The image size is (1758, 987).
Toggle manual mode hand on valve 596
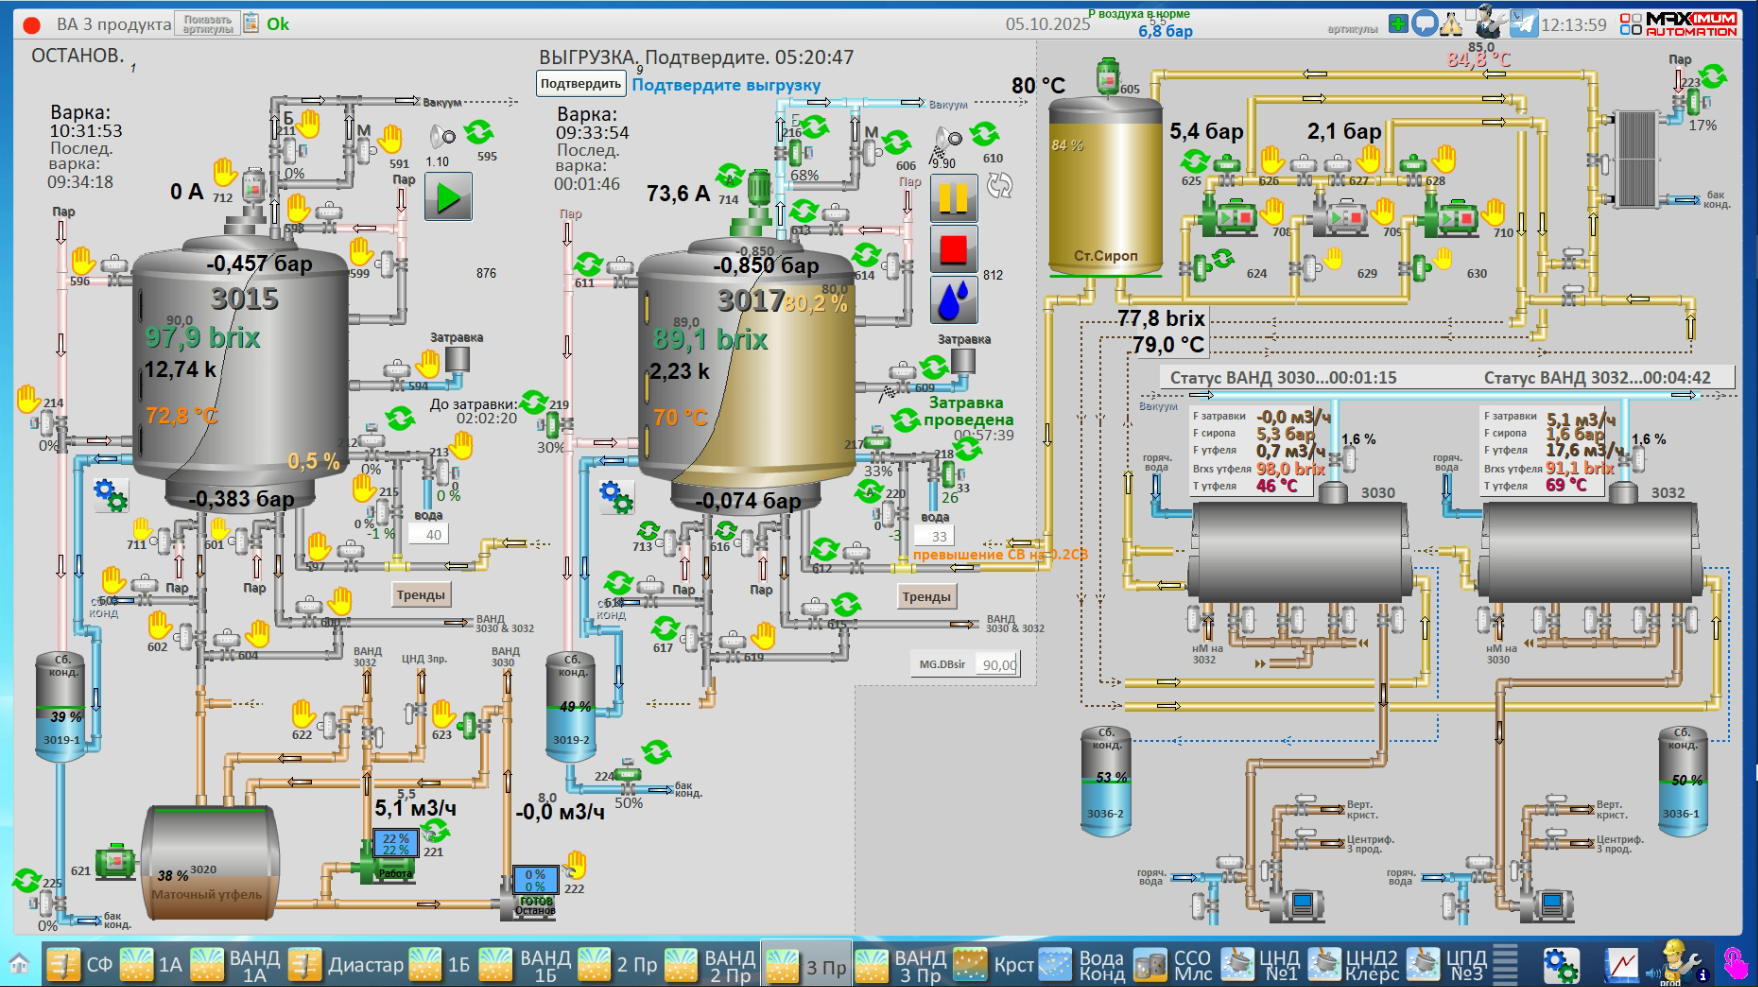tap(83, 261)
